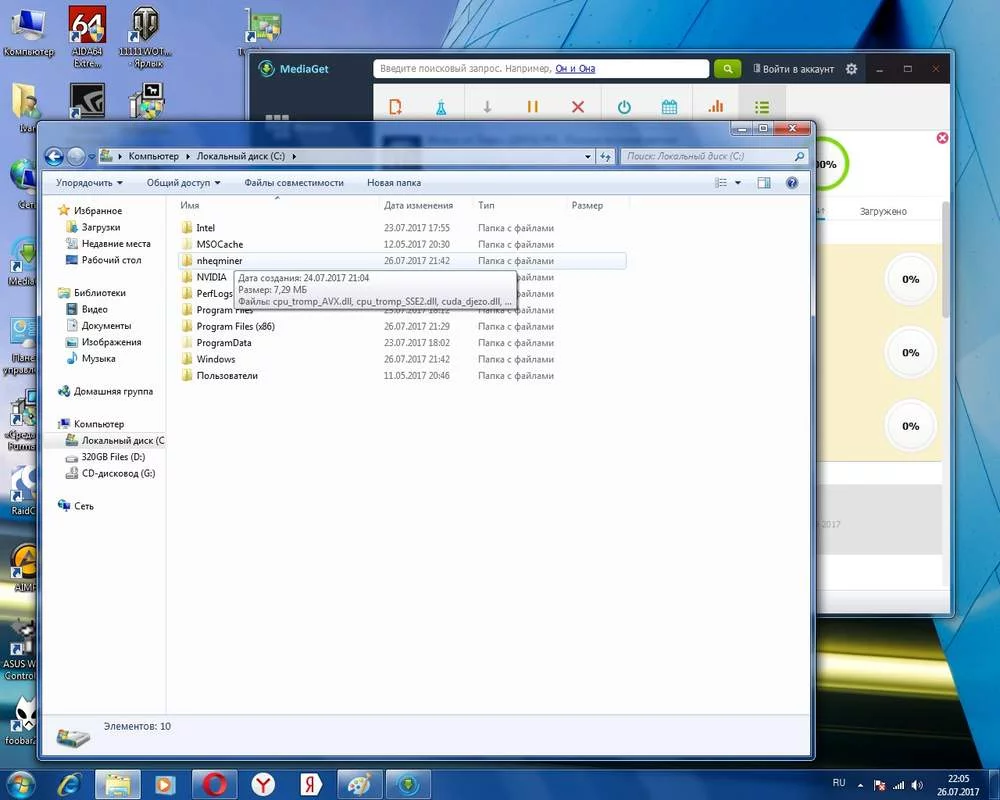Open the view options dropdown arrow
The height and width of the screenshot is (800, 1000).
738,183
